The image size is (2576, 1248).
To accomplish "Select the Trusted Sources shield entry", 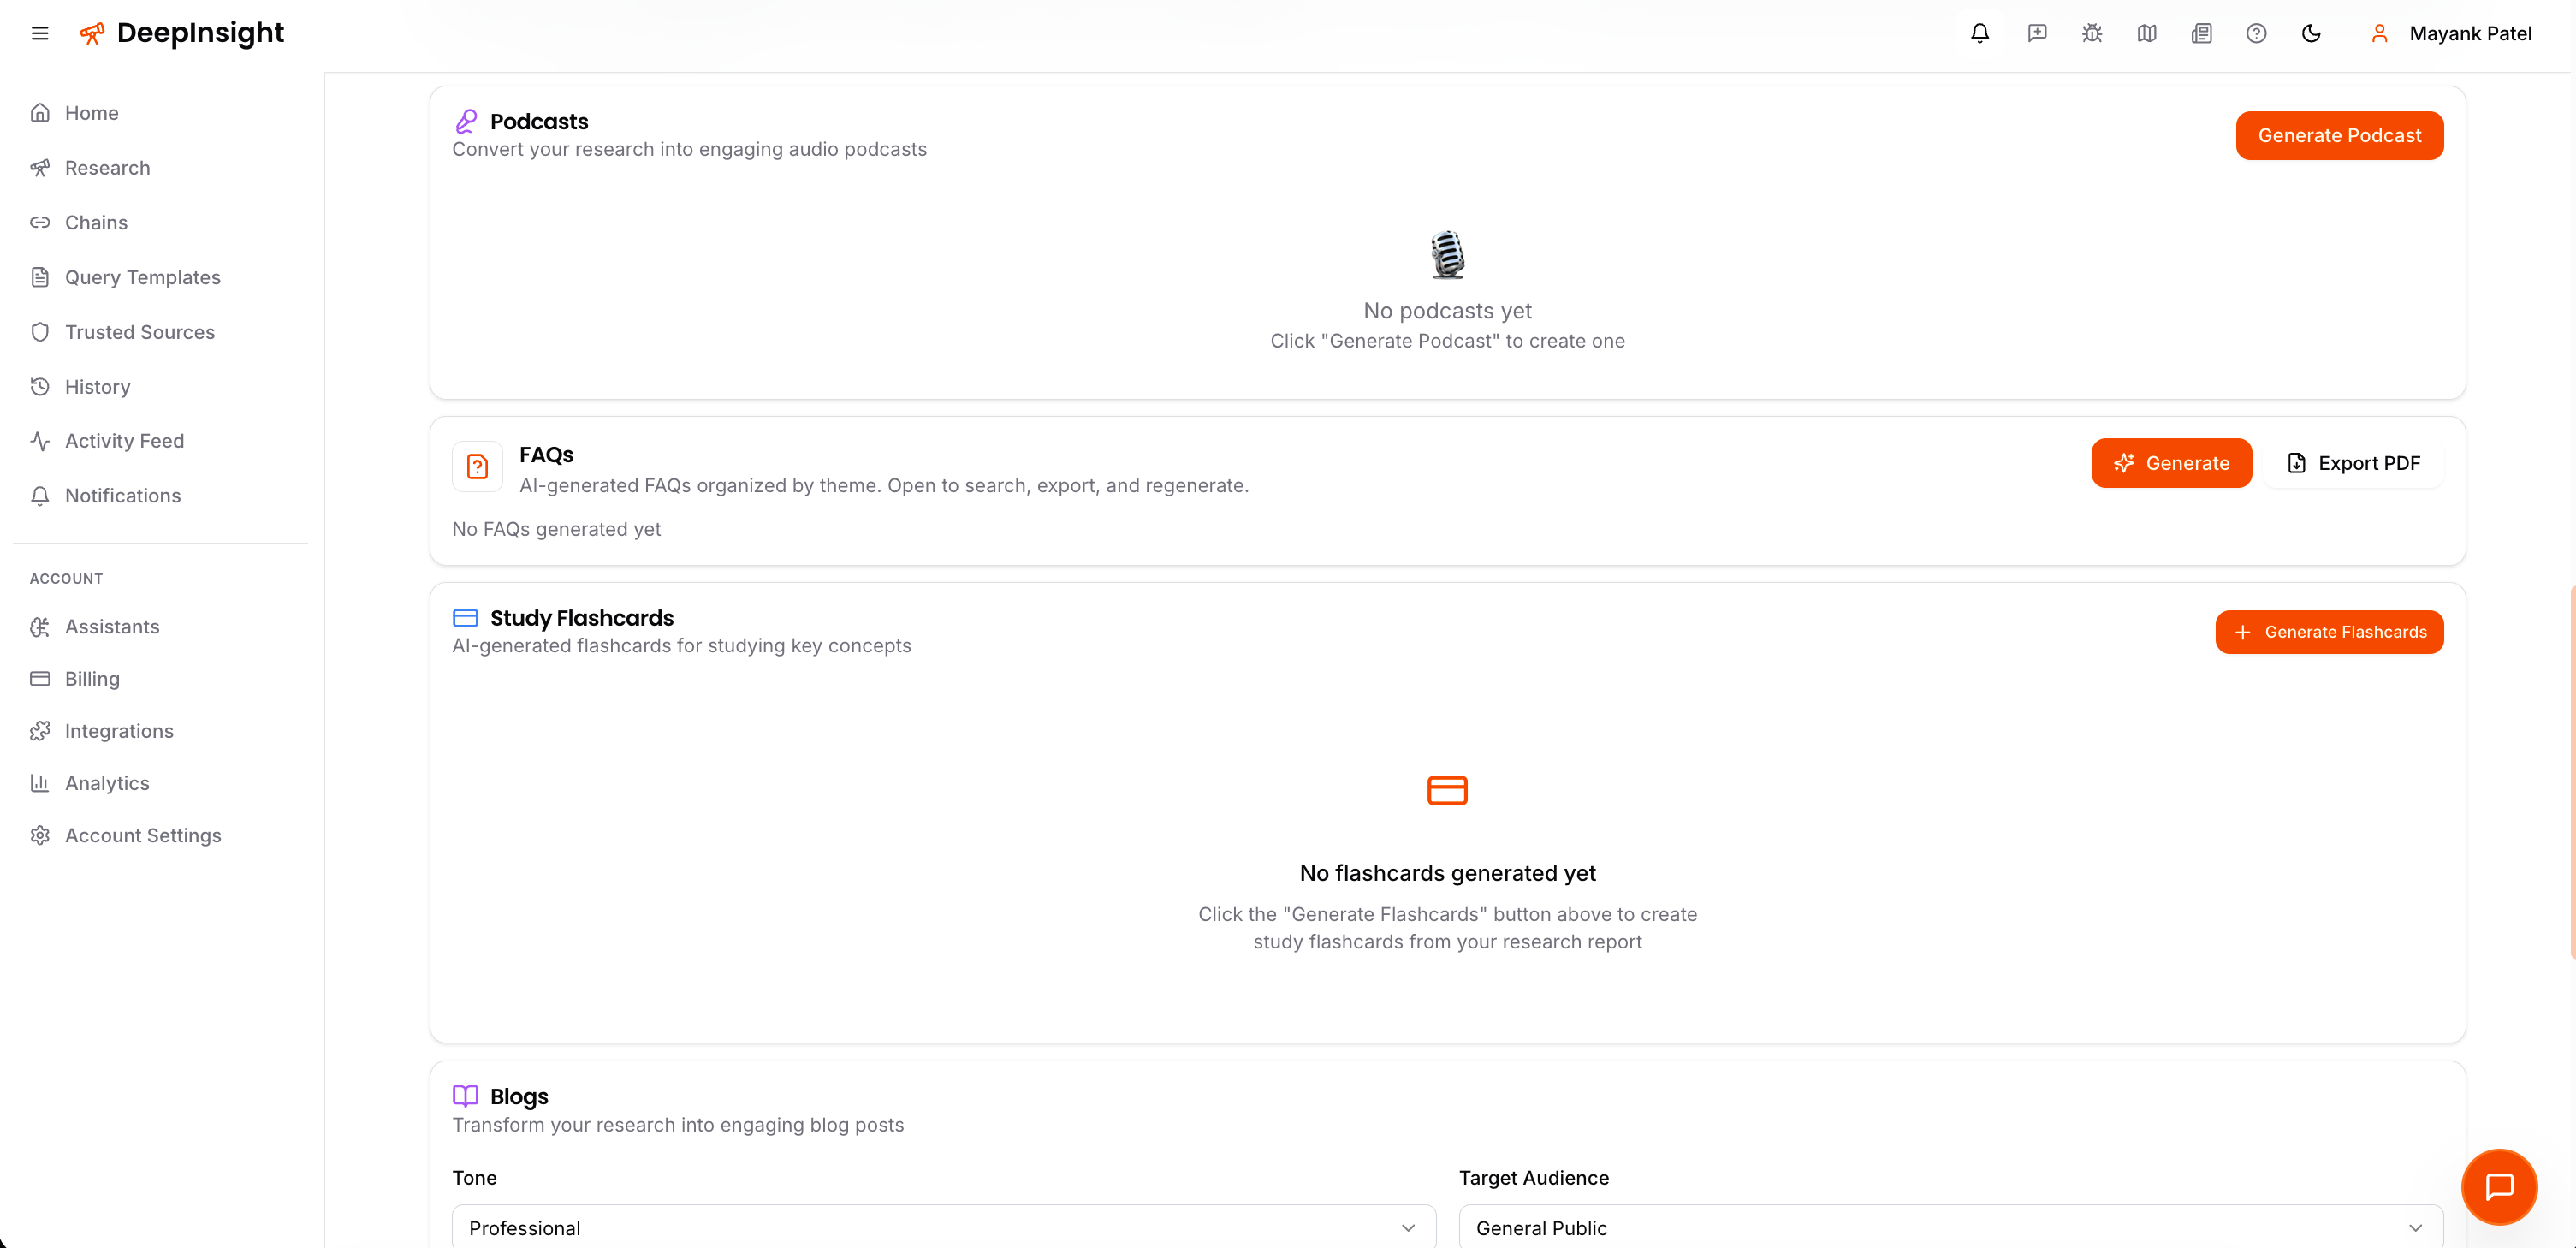I will coord(140,331).
